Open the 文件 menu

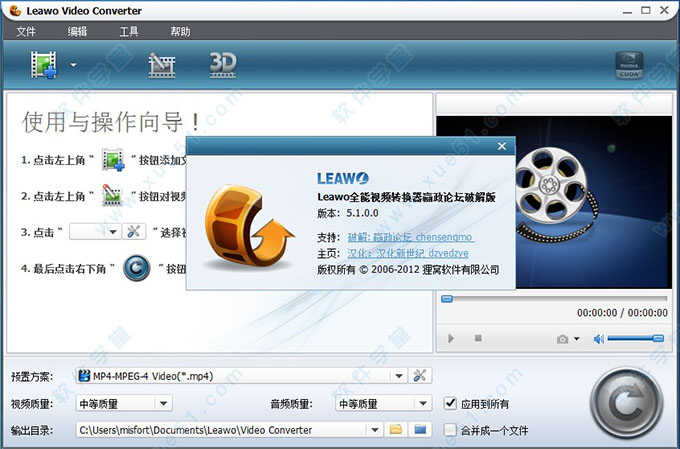(26, 31)
